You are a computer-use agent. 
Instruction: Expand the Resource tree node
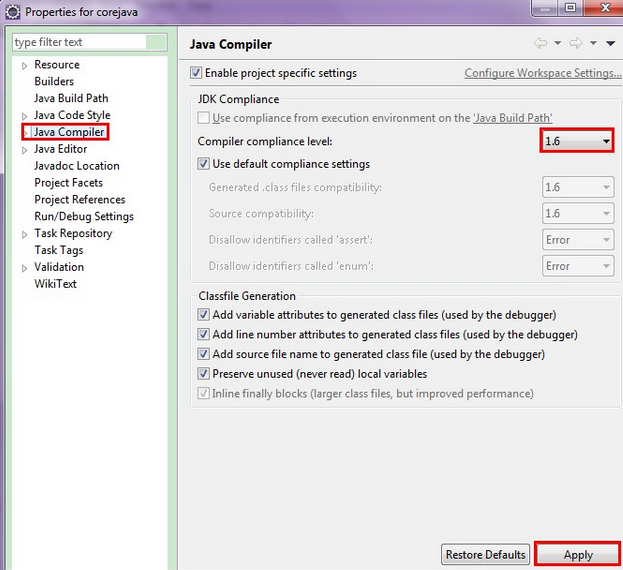[x=24, y=66]
